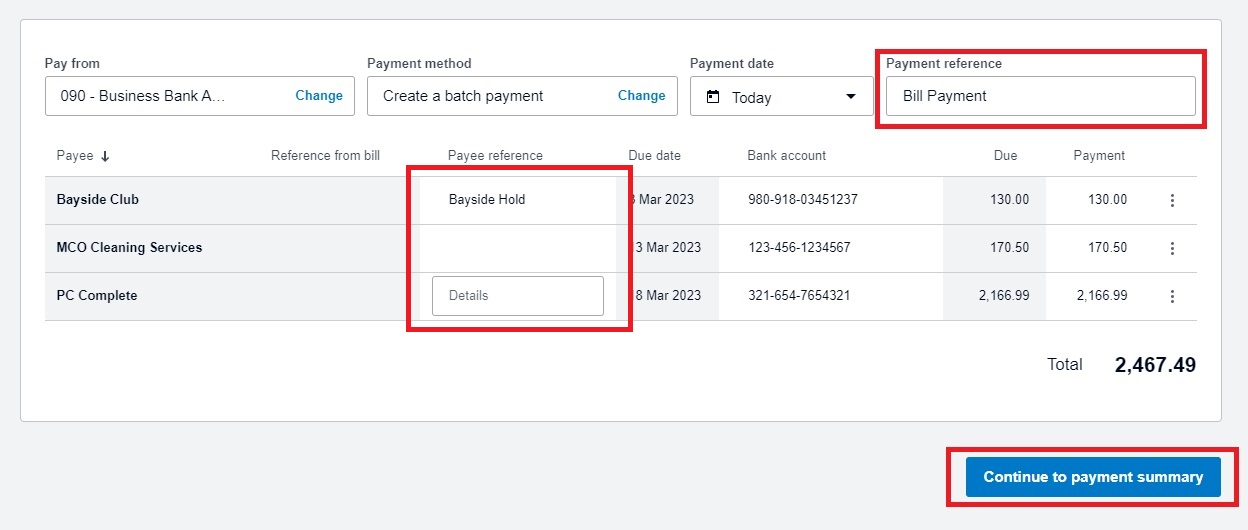Open the MCO Cleaning Services row options menu
This screenshot has height=530, width=1248.
[1172, 248]
